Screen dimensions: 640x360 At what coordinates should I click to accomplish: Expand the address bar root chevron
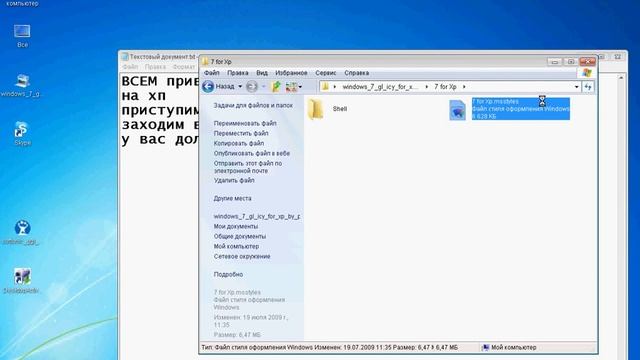coord(335,87)
